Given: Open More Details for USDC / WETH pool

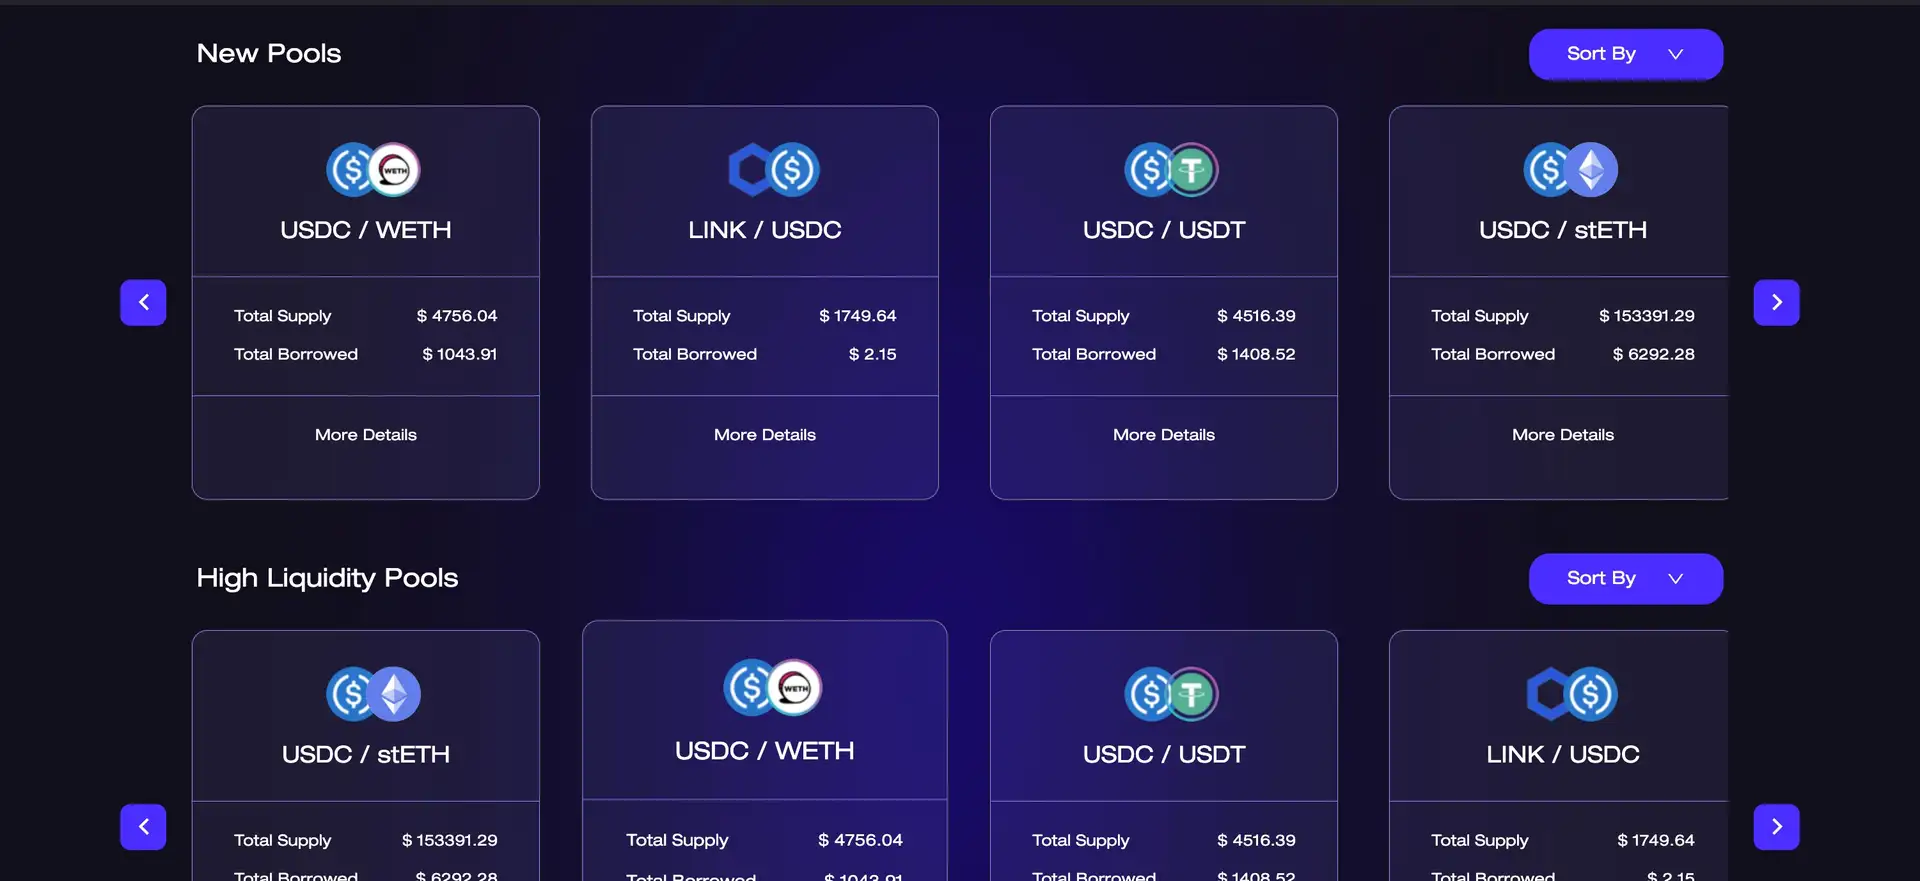Looking at the screenshot, I should (x=365, y=435).
